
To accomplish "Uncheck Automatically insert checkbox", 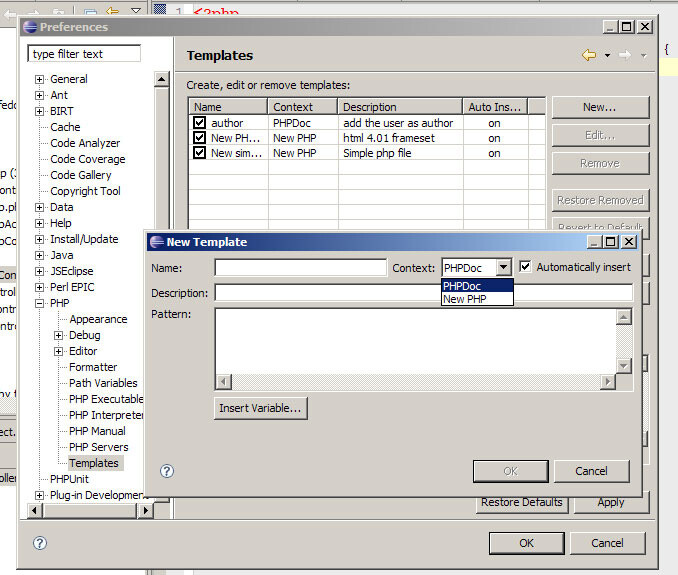I will point(525,266).
